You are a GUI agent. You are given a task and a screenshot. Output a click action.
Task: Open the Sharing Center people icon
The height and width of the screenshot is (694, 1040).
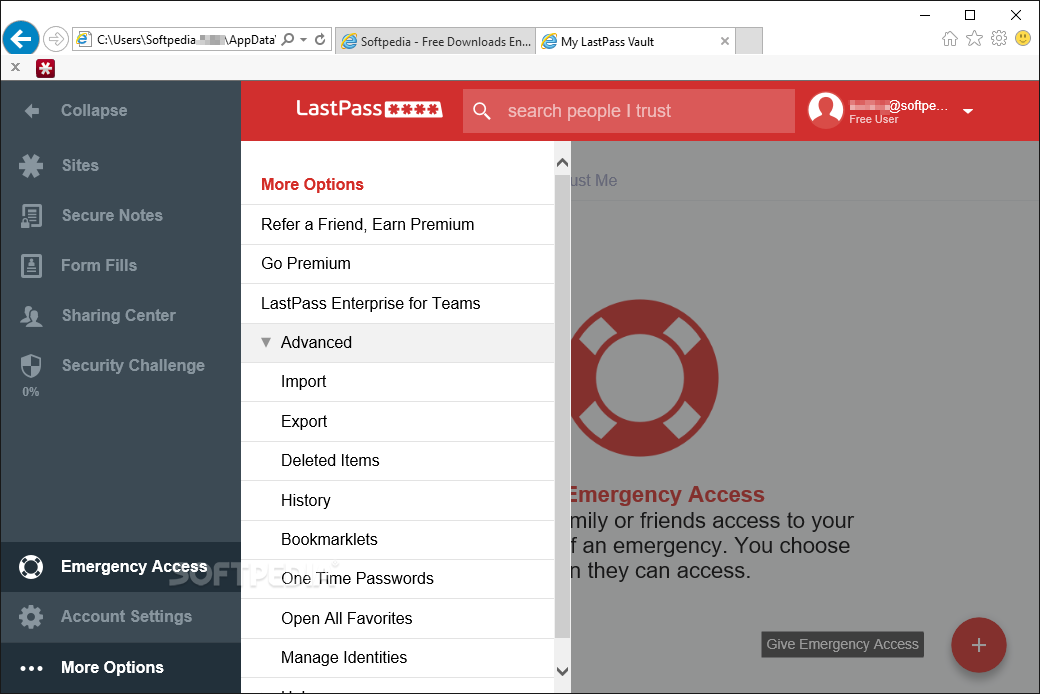pos(31,316)
